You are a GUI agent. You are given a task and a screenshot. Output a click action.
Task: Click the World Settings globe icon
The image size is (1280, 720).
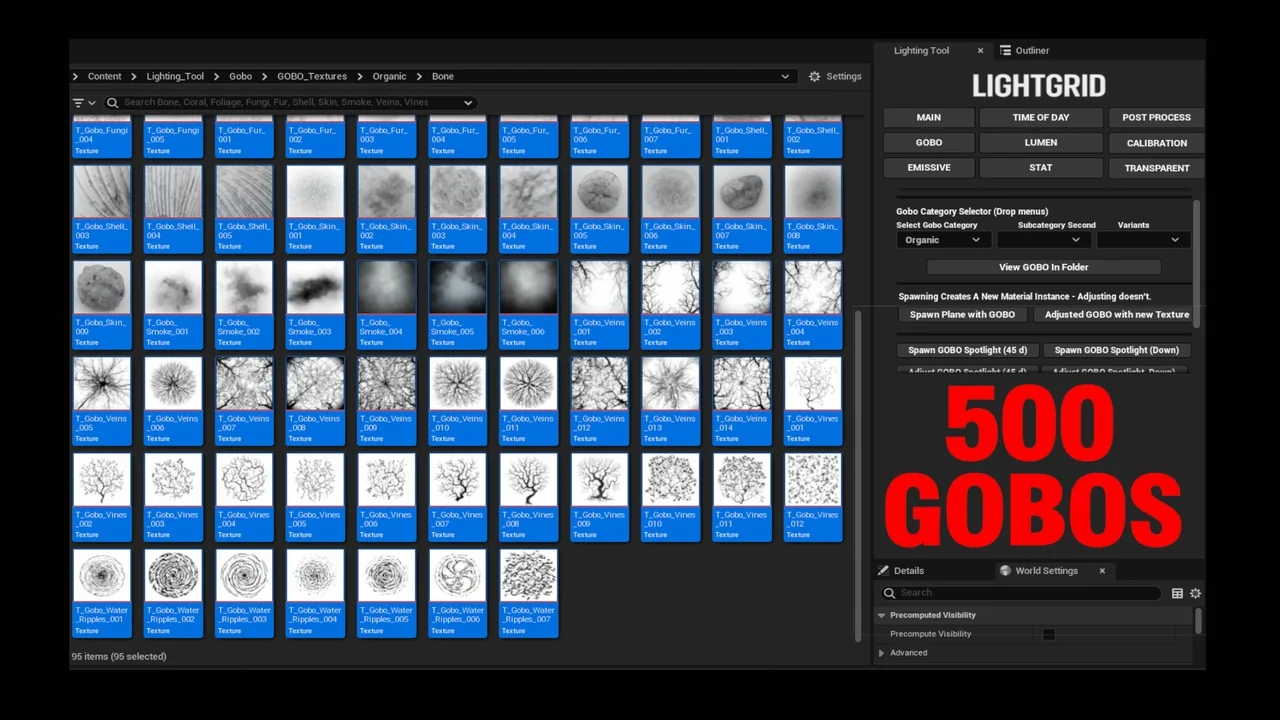1005,570
